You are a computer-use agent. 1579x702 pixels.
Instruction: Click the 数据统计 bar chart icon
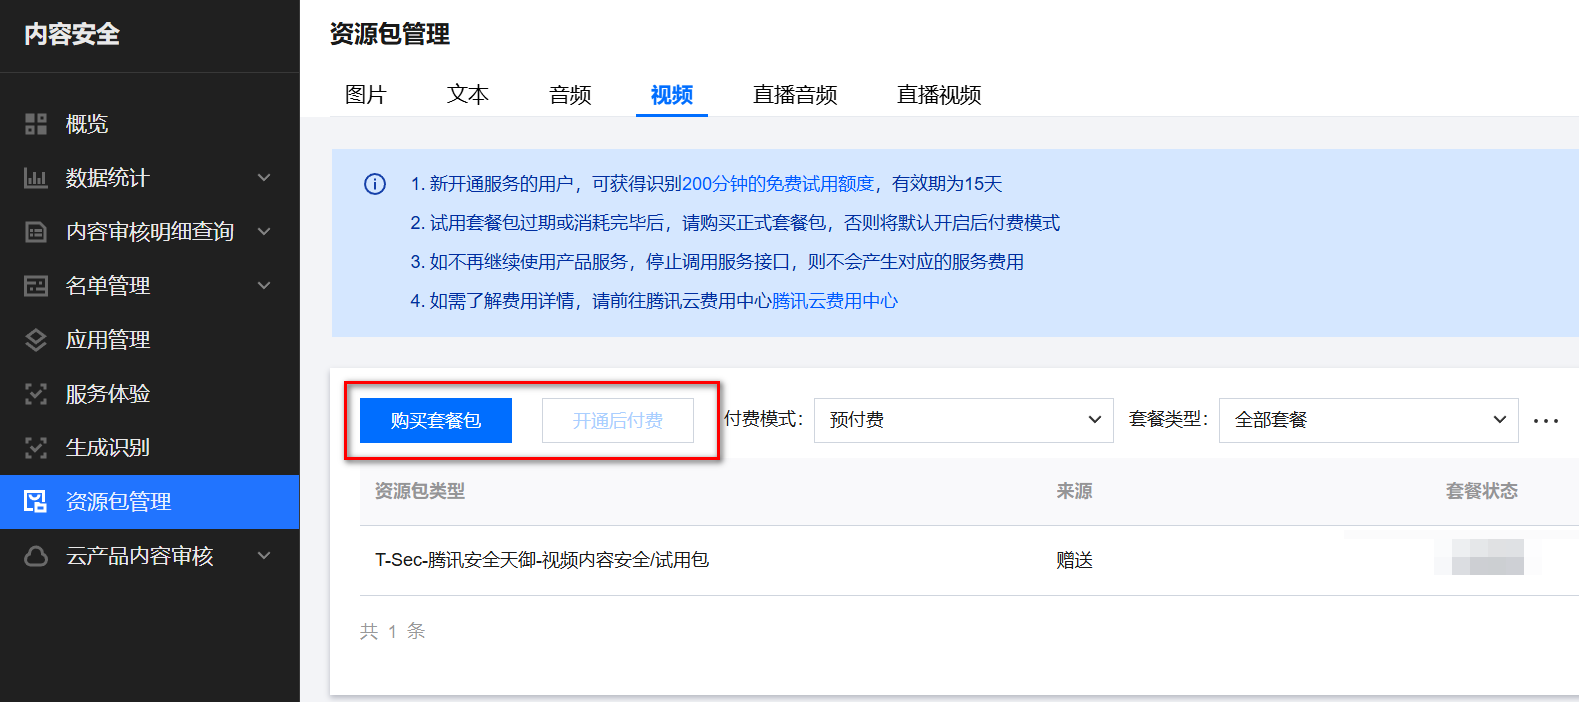tap(36, 178)
